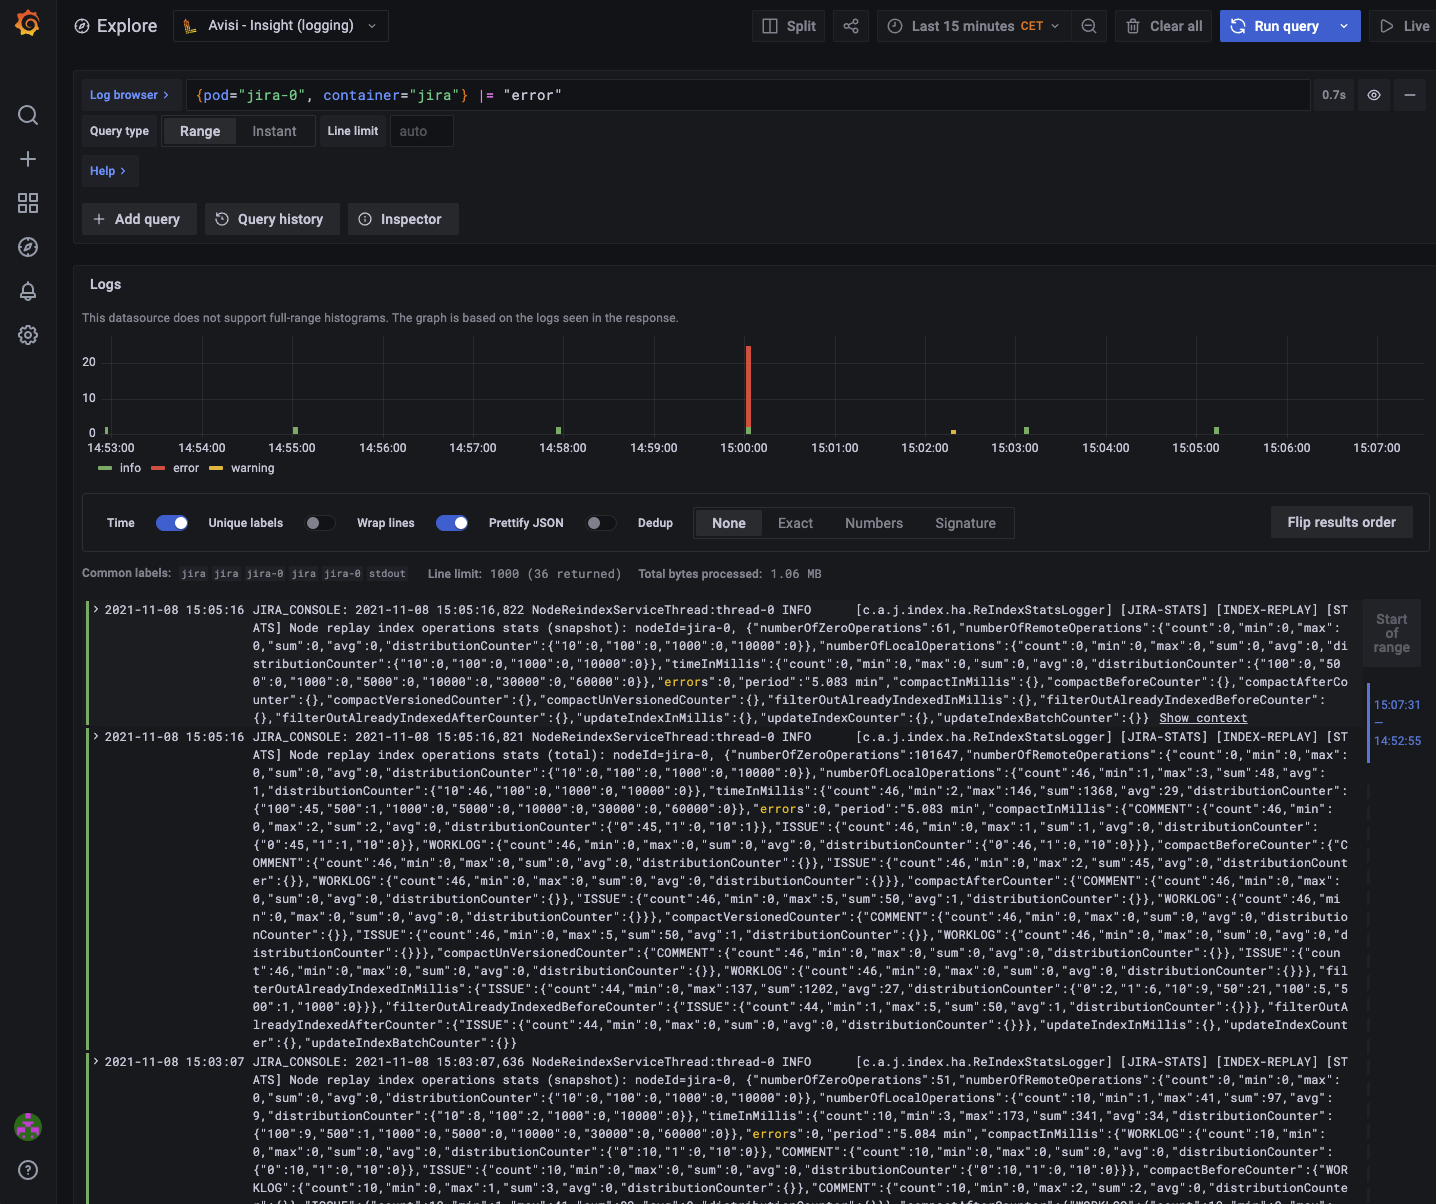Screen dimensions: 1436x1204
Task: Click Add query
Action: point(137,219)
